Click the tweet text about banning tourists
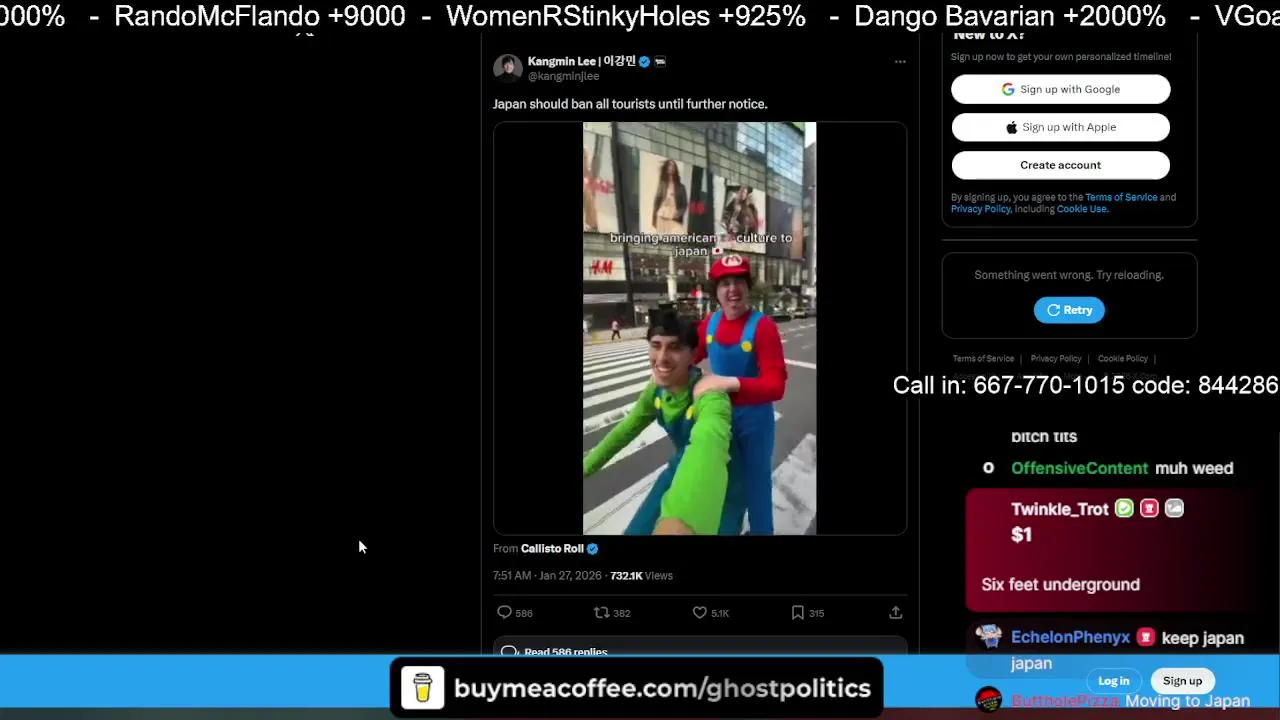The width and height of the screenshot is (1280, 720). point(630,104)
